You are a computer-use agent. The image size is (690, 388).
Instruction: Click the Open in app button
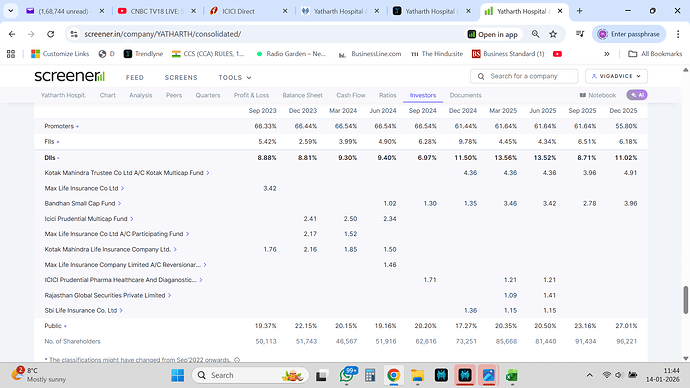tap(492, 34)
